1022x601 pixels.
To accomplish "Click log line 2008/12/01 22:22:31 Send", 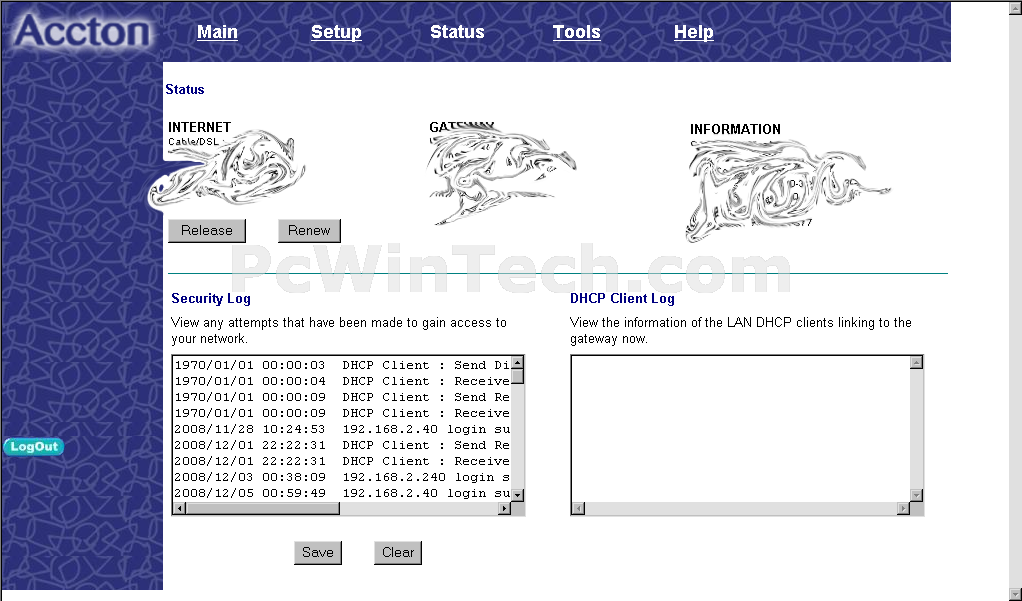I will (x=342, y=445).
